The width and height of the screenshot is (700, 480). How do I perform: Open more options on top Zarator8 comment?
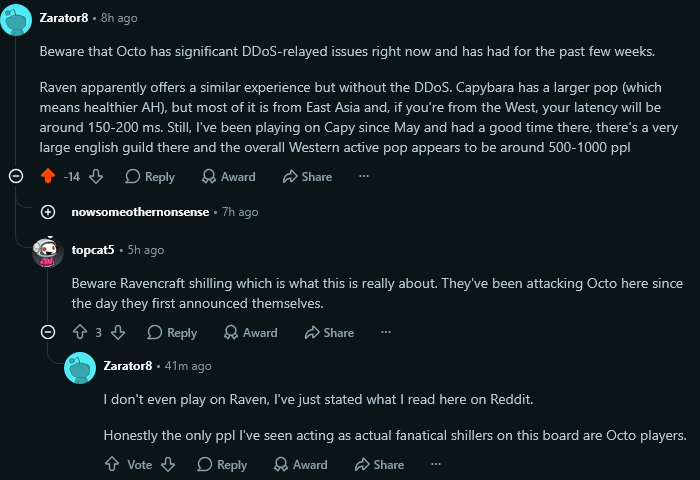click(364, 176)
